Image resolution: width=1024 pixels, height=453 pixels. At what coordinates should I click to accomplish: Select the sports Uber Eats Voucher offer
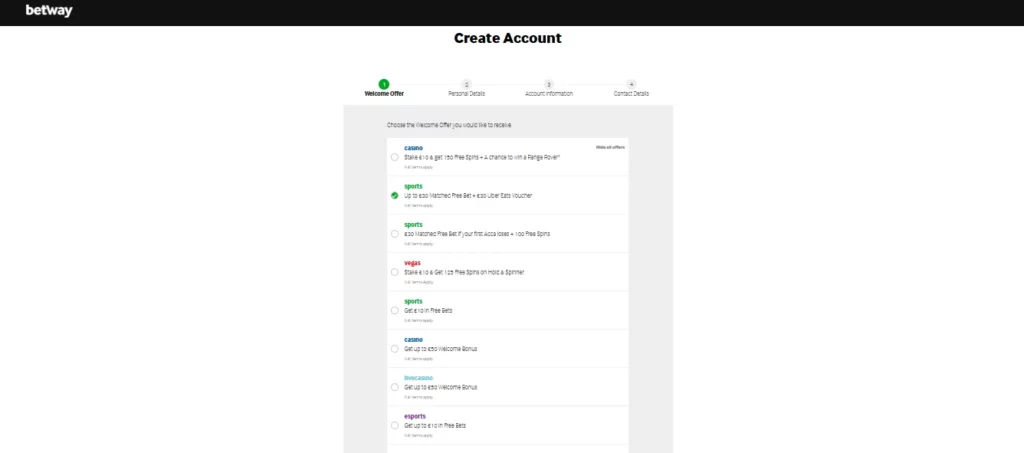(394, 195)
